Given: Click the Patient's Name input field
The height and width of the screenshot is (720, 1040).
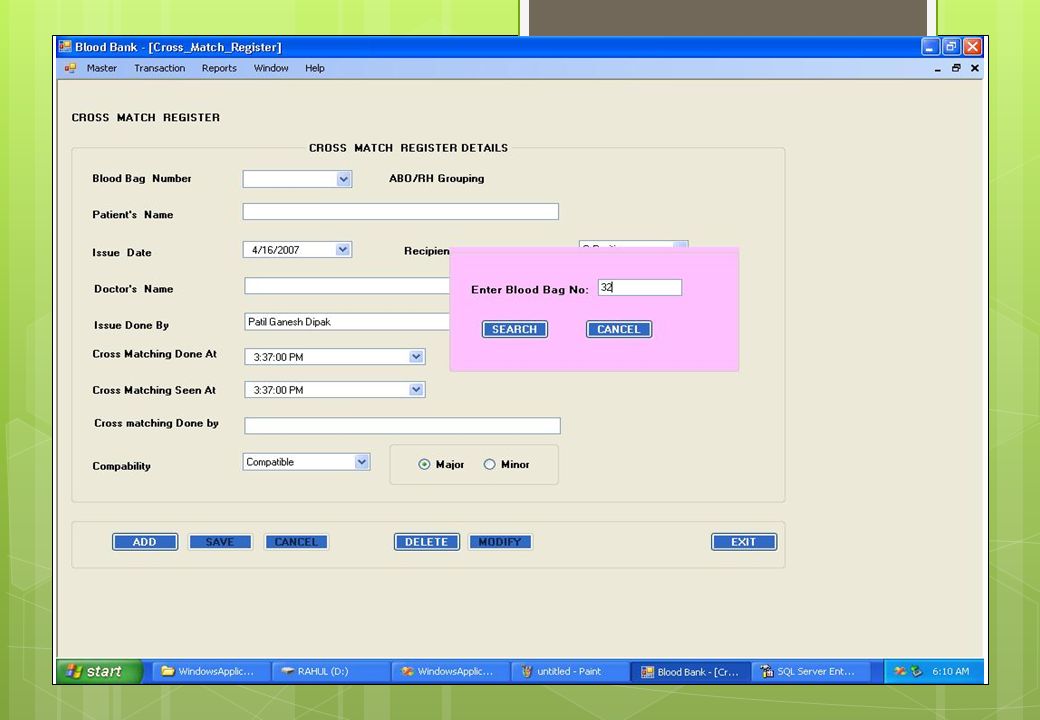Looking at the screenshot, I should [401, 211].
